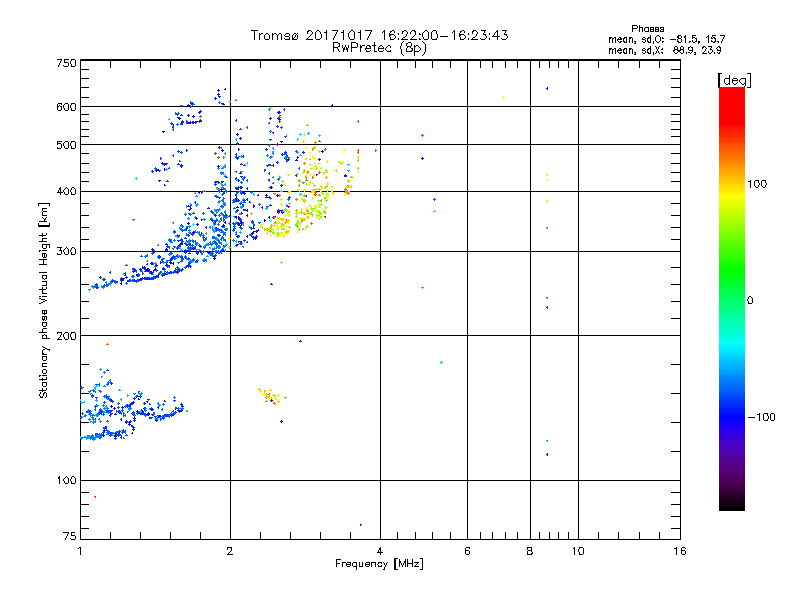Click the black bottom of the phase colorbar
This screenshot has width=800, height=600.
tap(732, 503)
